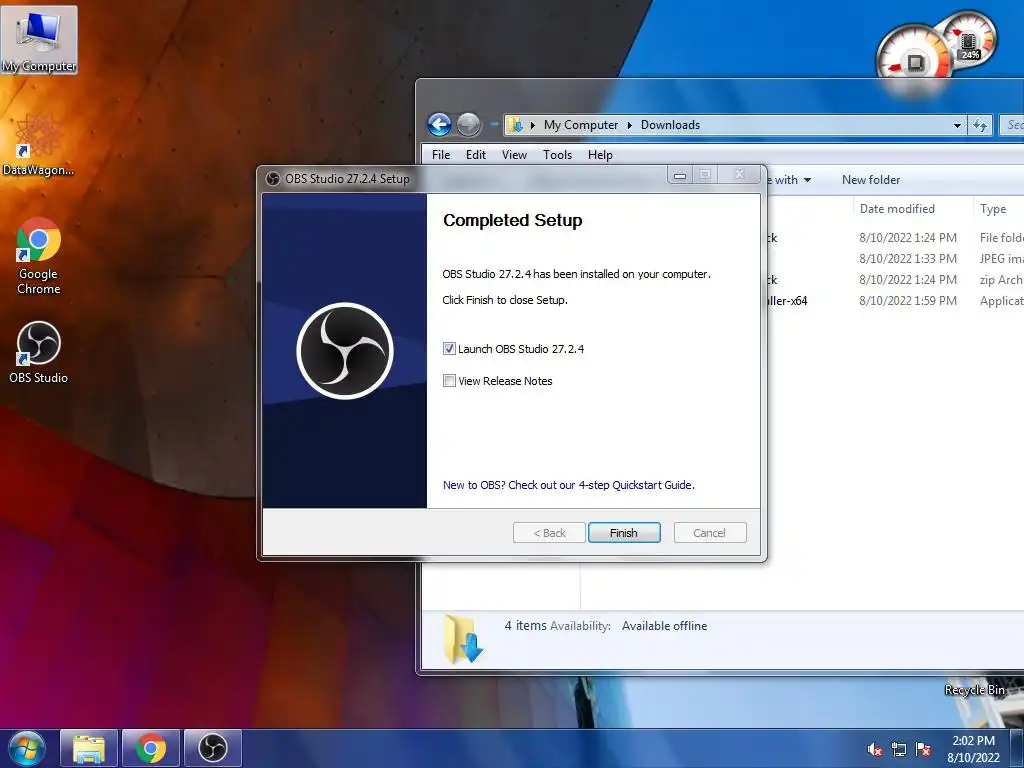Click the 'Available offline' status text

tap(664, 626)
